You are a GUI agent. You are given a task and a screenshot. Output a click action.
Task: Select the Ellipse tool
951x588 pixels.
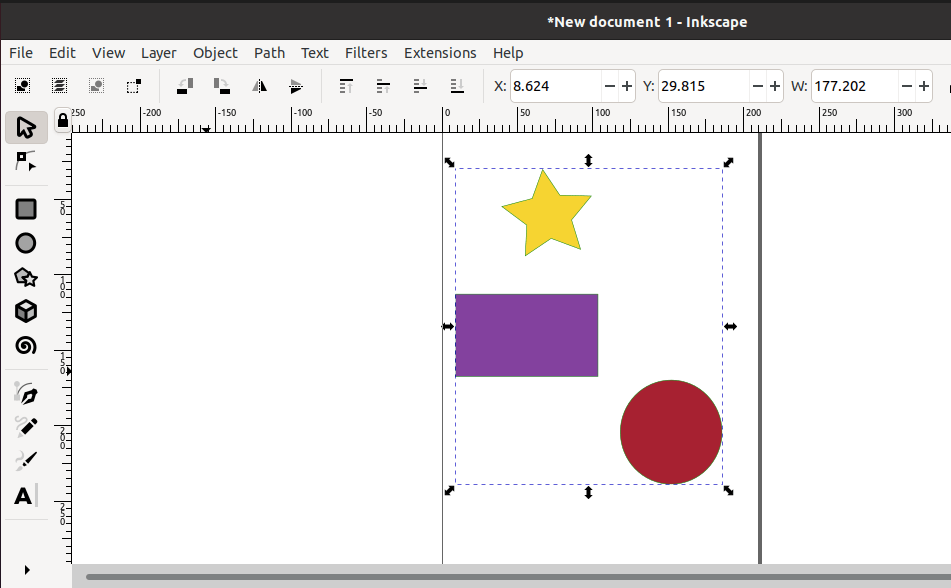(25, 242)
